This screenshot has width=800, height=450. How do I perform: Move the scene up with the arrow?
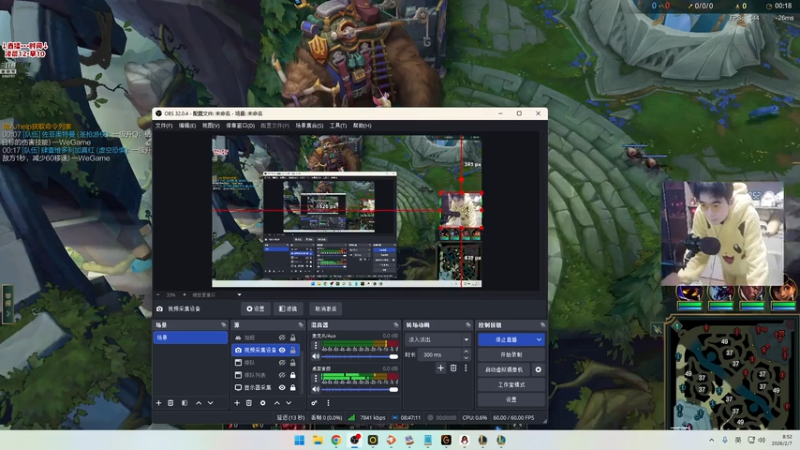[198, 403]
